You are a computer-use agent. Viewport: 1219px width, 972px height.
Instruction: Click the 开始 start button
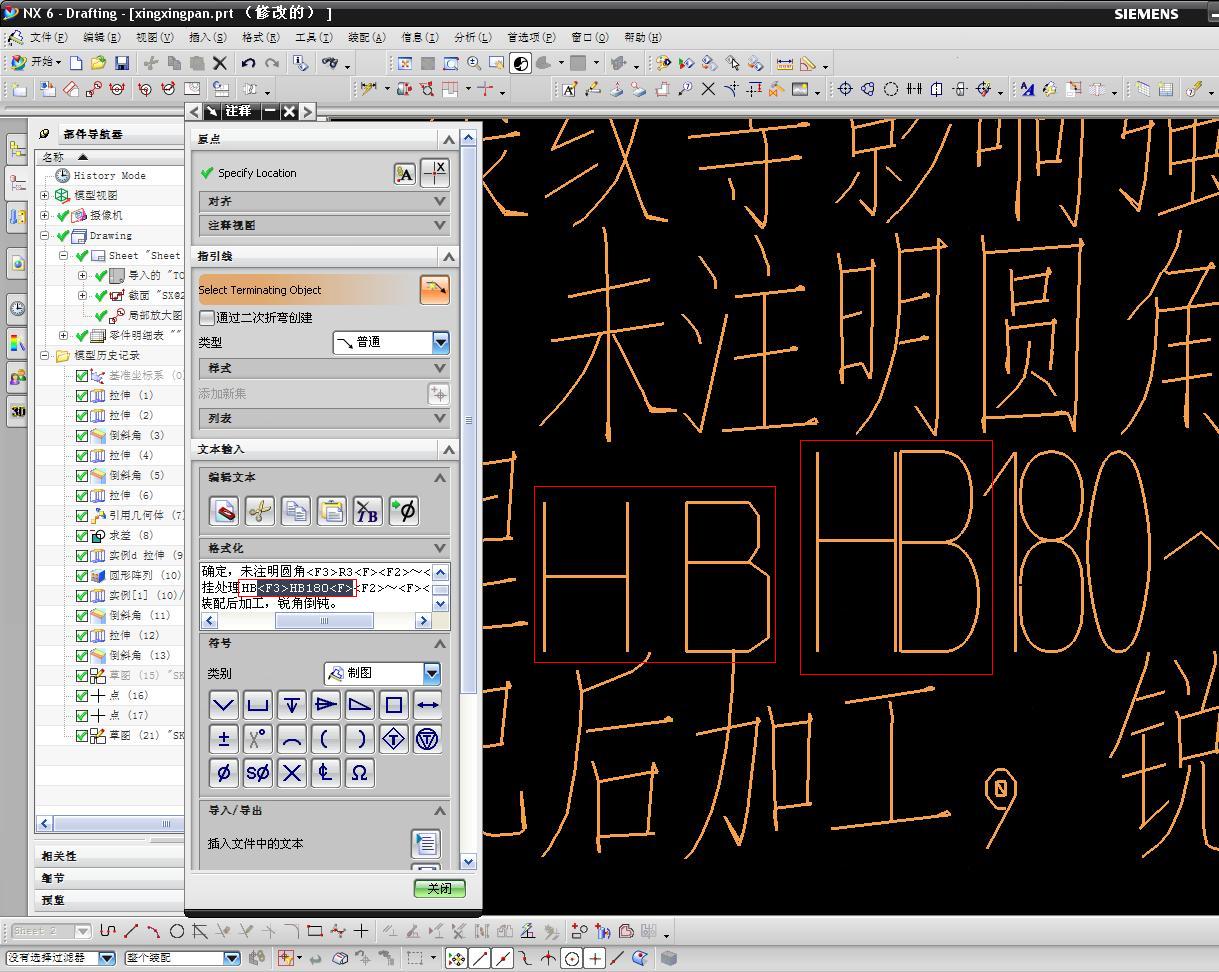36,62
